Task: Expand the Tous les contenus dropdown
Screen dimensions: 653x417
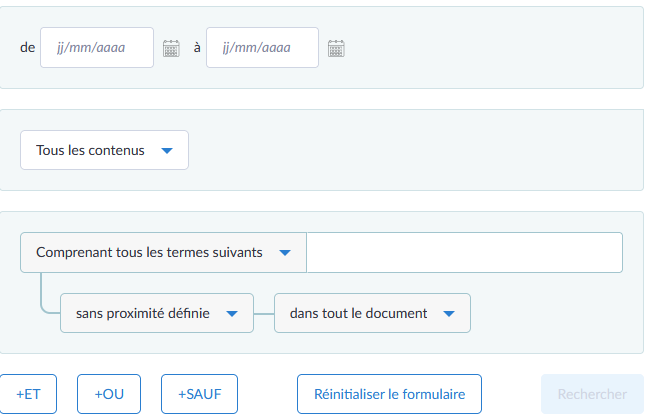Action: tap(104, 151)
